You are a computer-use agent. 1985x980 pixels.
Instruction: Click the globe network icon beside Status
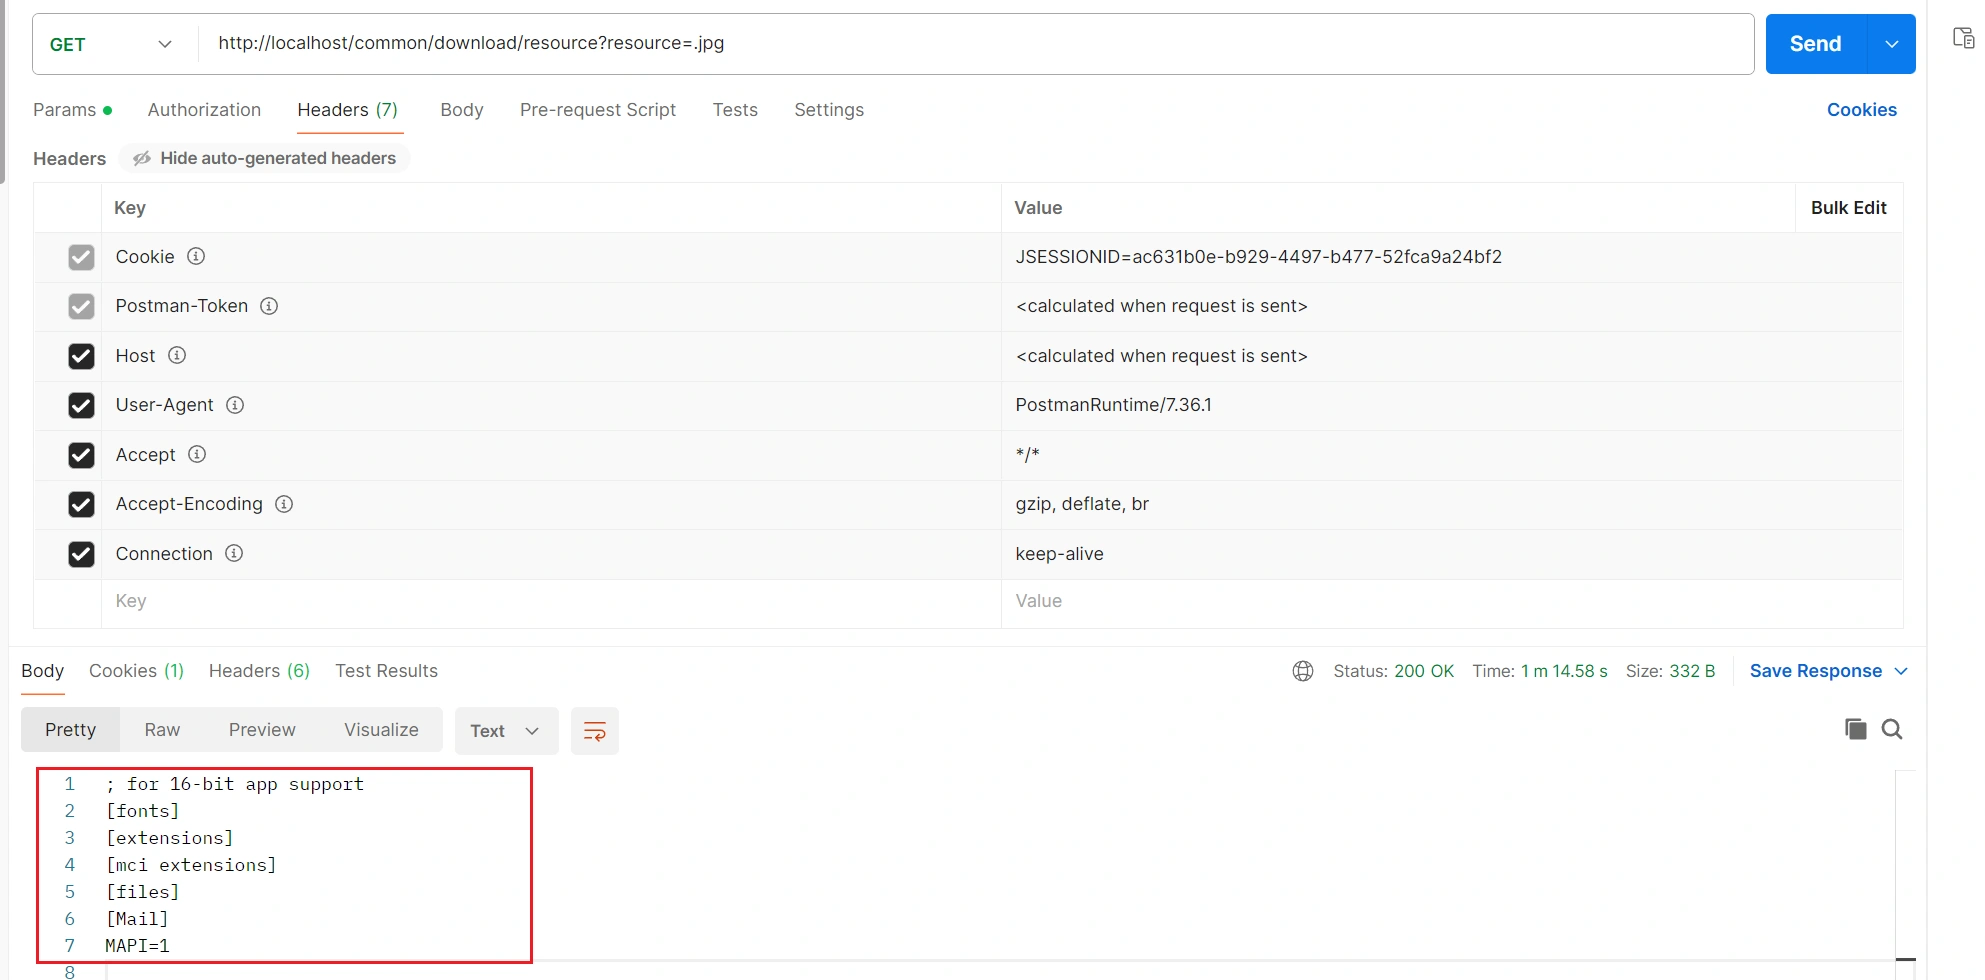pyautogui.click(x=1302, y=671)
